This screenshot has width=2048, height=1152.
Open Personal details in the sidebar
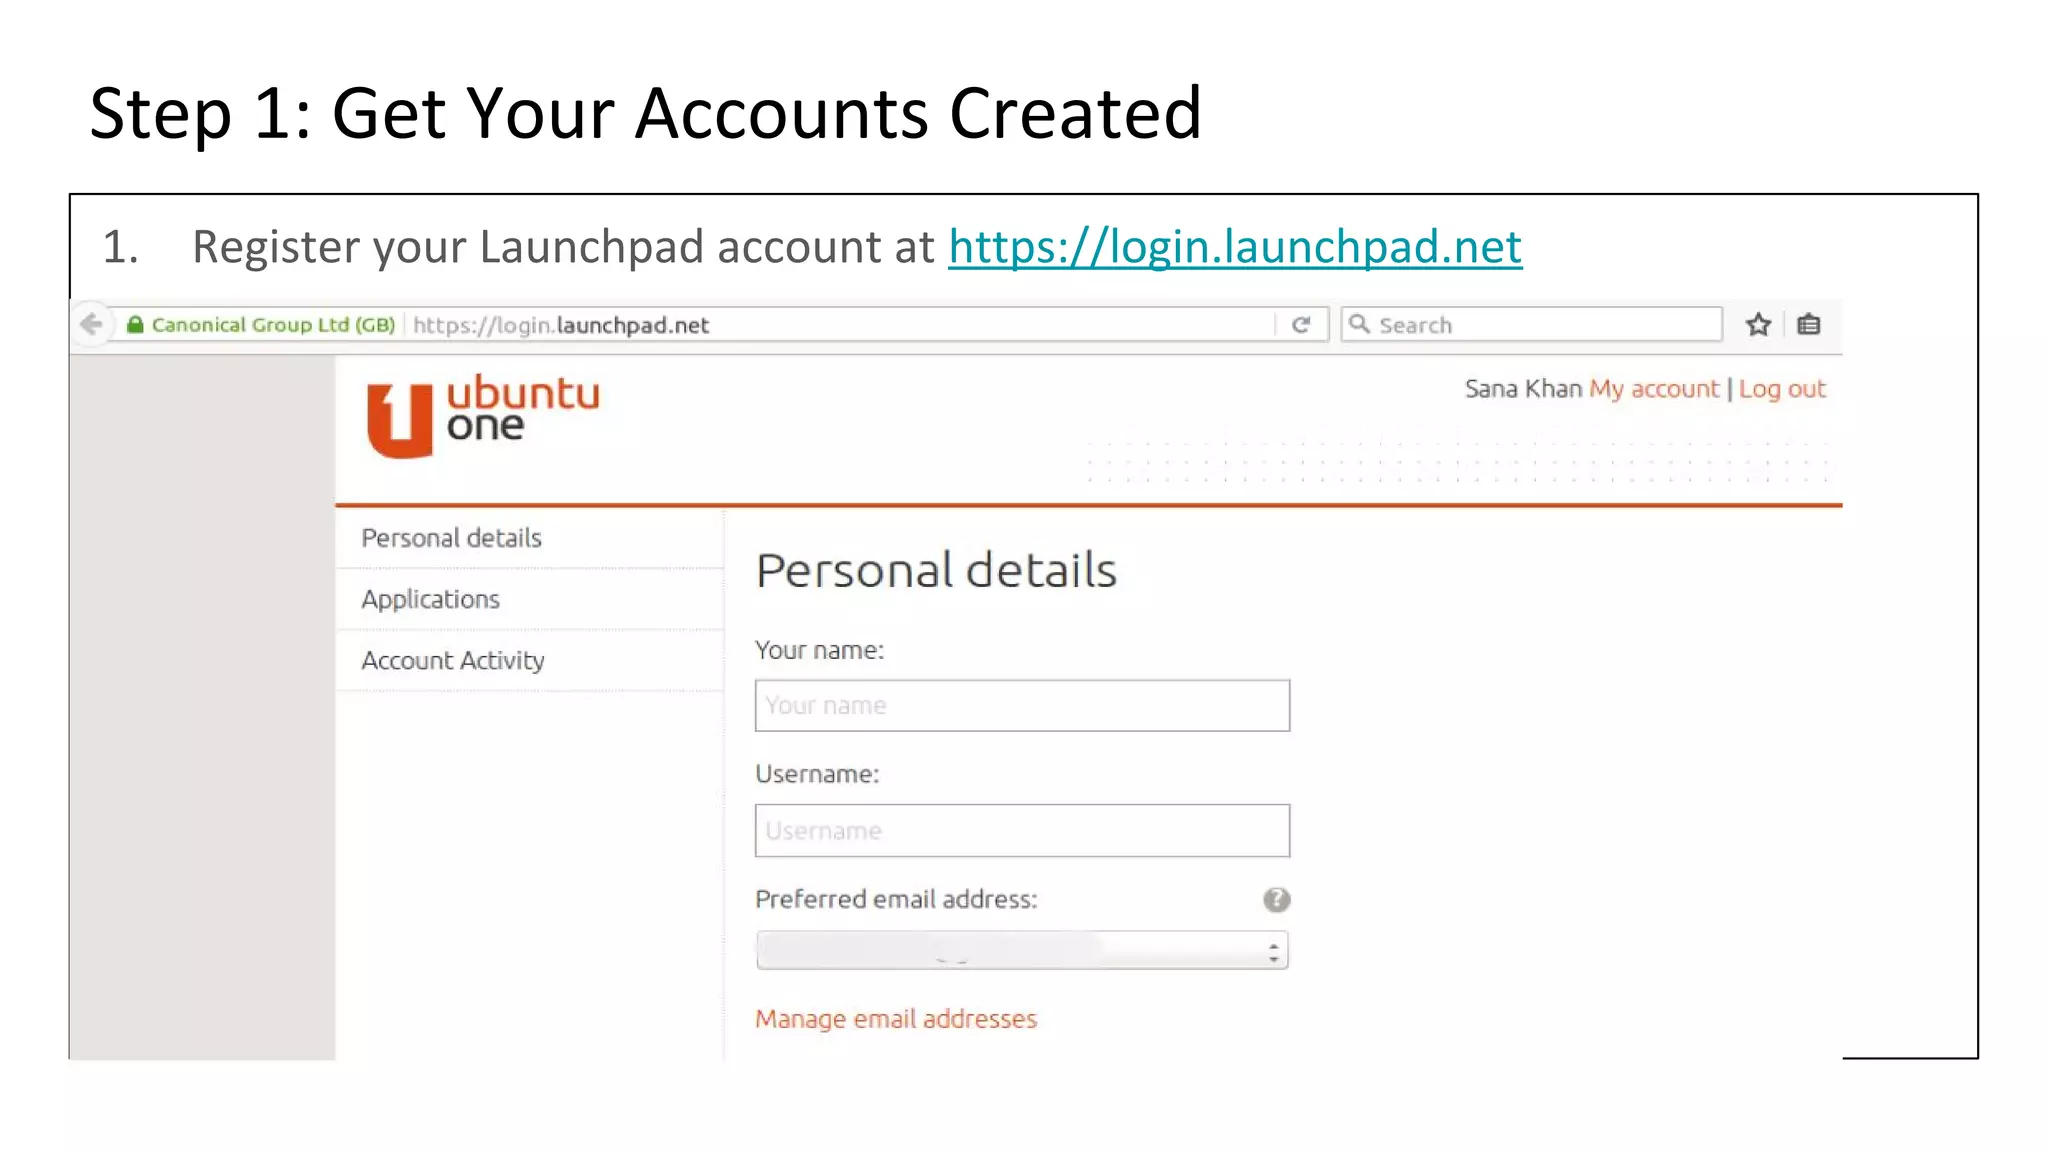pyautogui.click(x=451, y=538)
